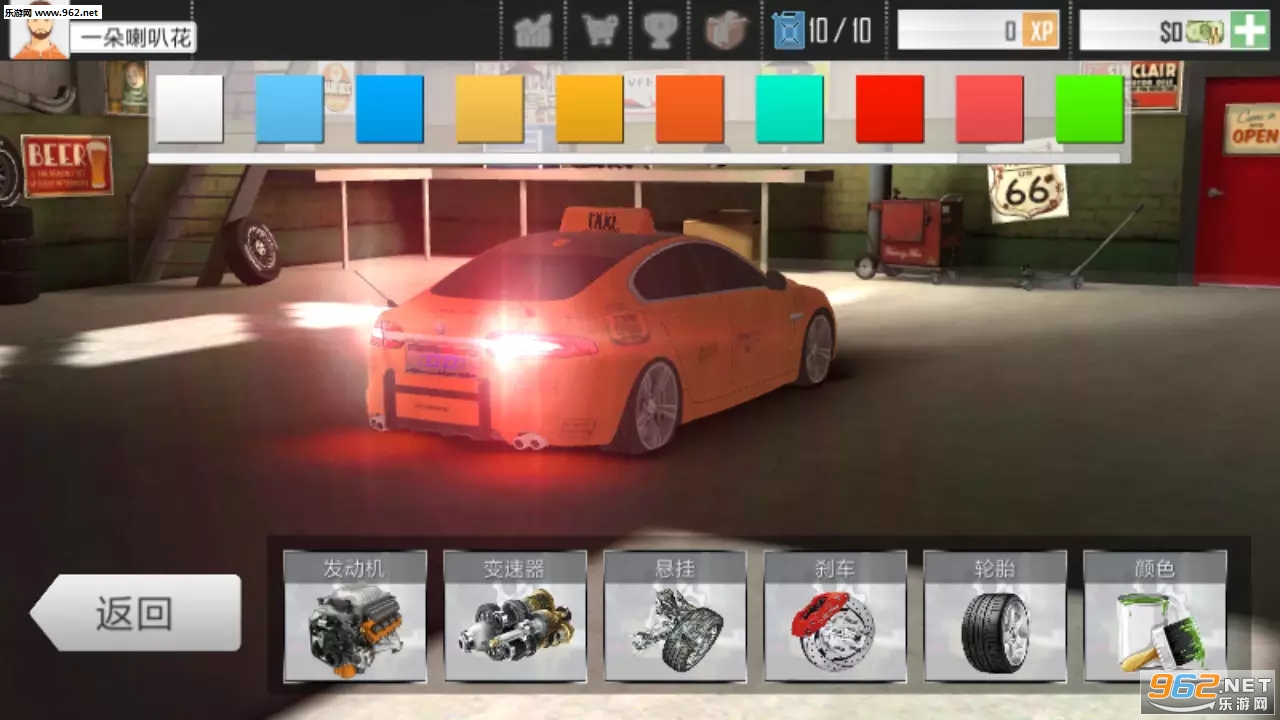Open the 颜色 paint color option

tap(1155, 616)
